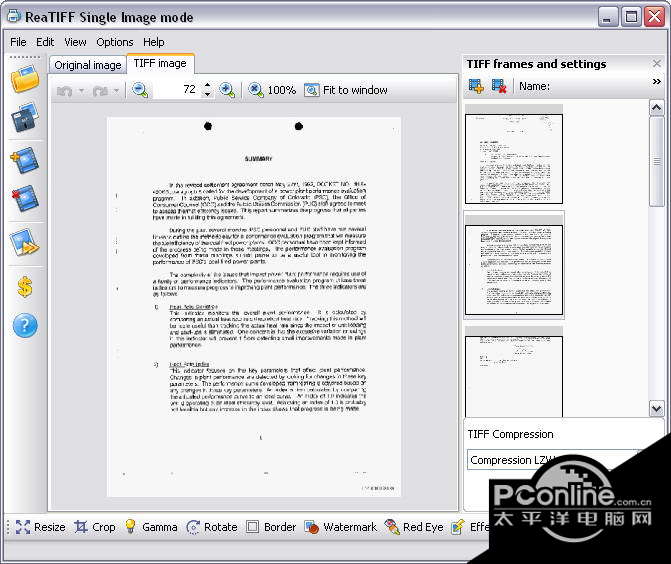Viewport: 671px width, 564px height.
Task: Select the Rotate tool
Action: click(x=212, y=527)
